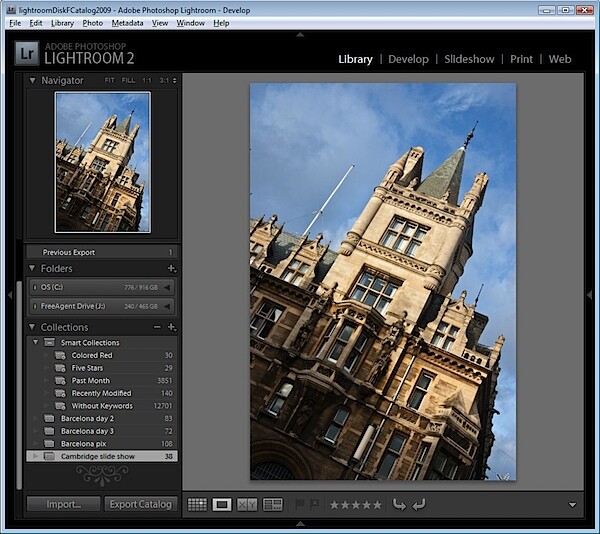Add new folder with Folders plus icon
600x534 pixels.
pyautogui.click(x=172, y=269)
